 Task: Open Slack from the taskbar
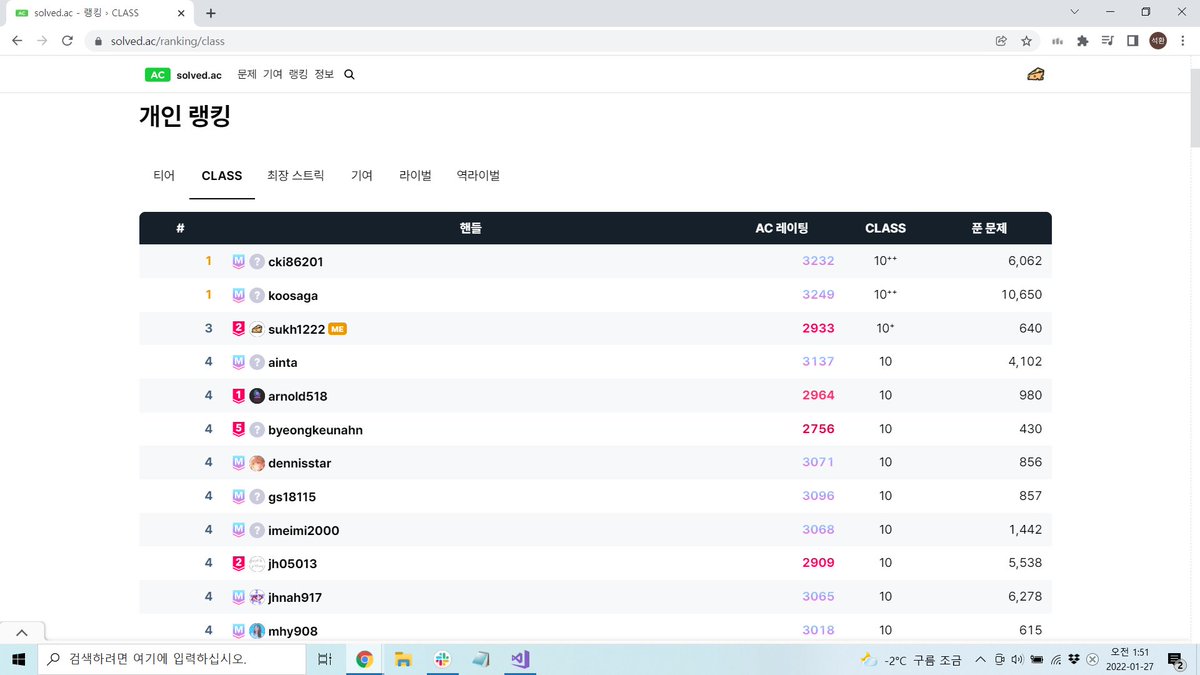click(441, 659)
